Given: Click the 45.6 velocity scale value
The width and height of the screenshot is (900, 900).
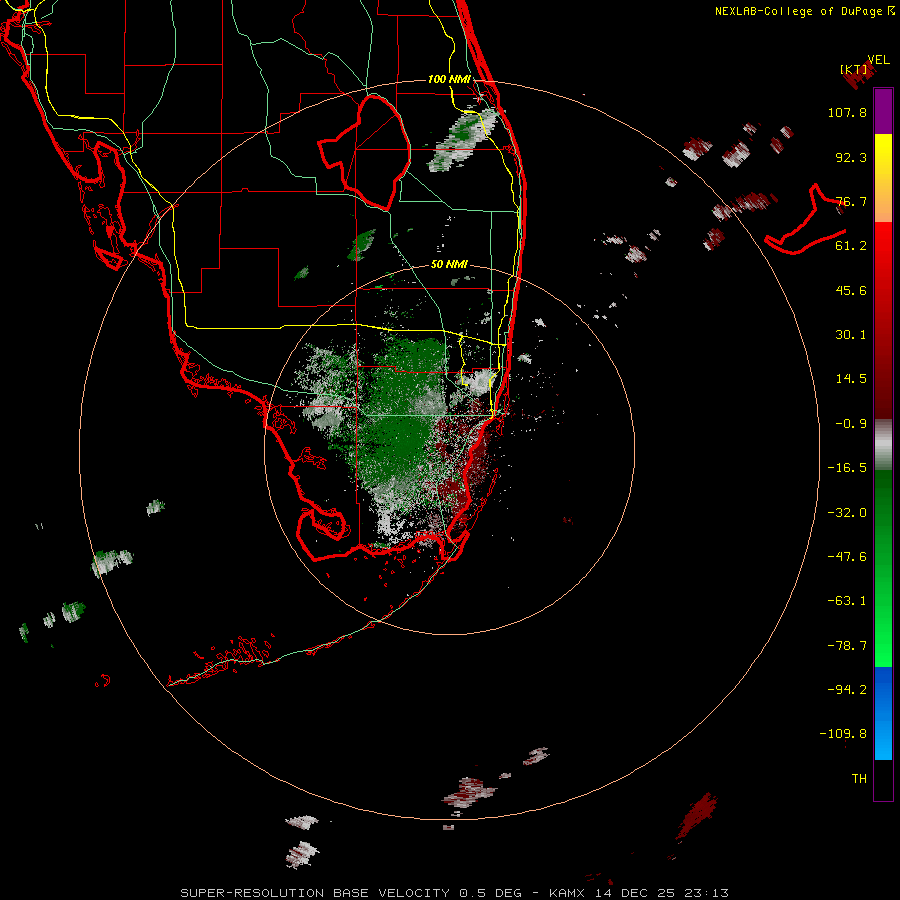Looking at the screenshot, I should click(851, 290).
